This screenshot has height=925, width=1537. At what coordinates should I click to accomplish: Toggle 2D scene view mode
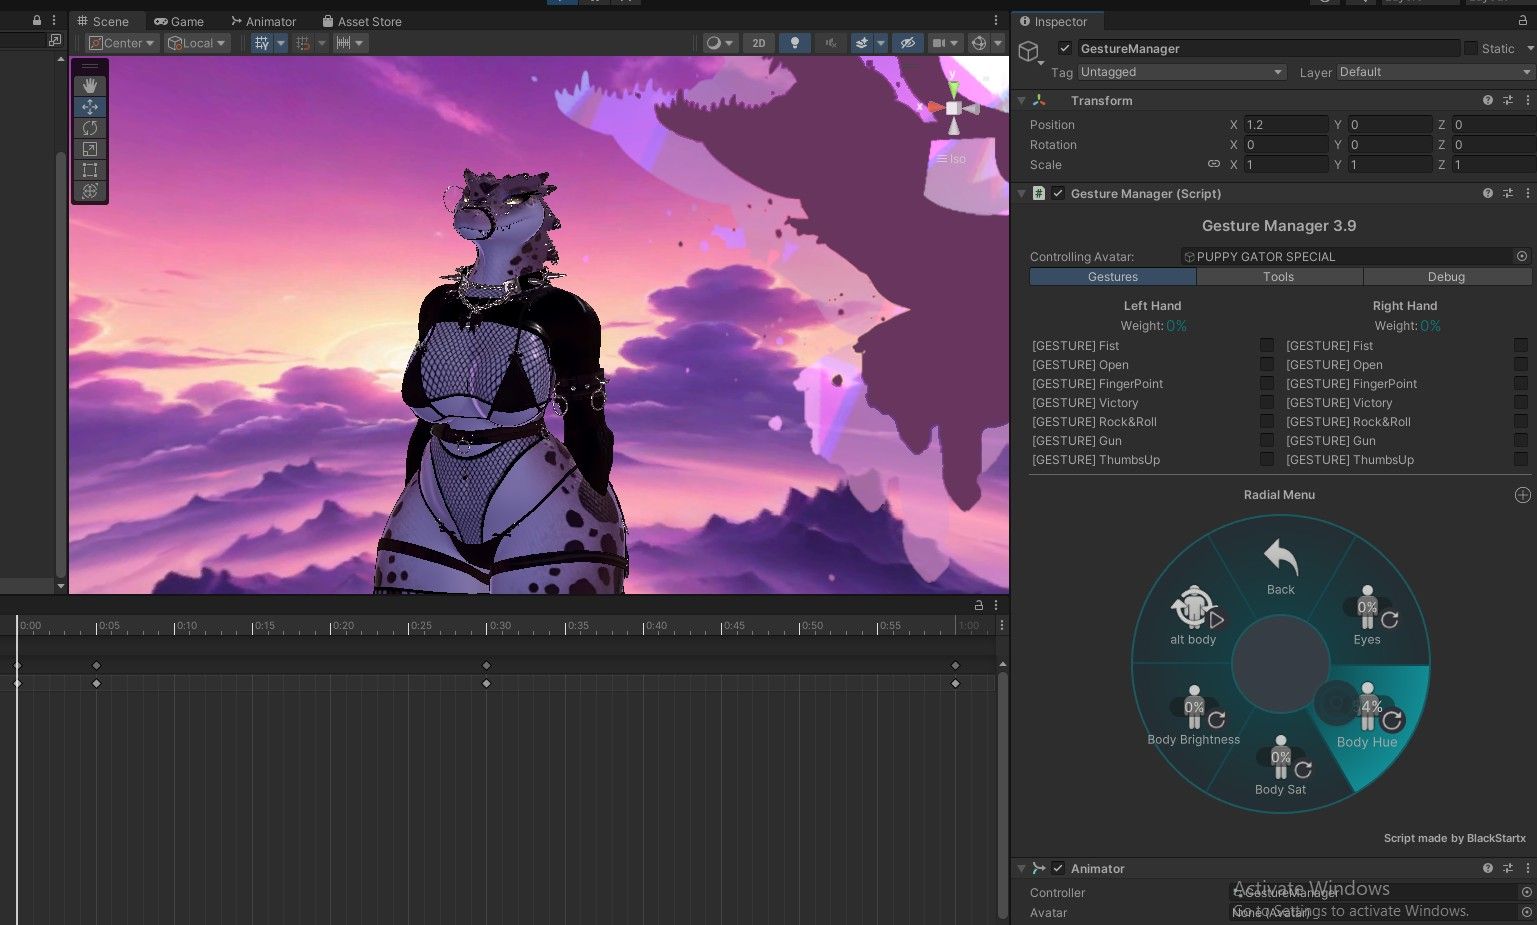(759, 43)
